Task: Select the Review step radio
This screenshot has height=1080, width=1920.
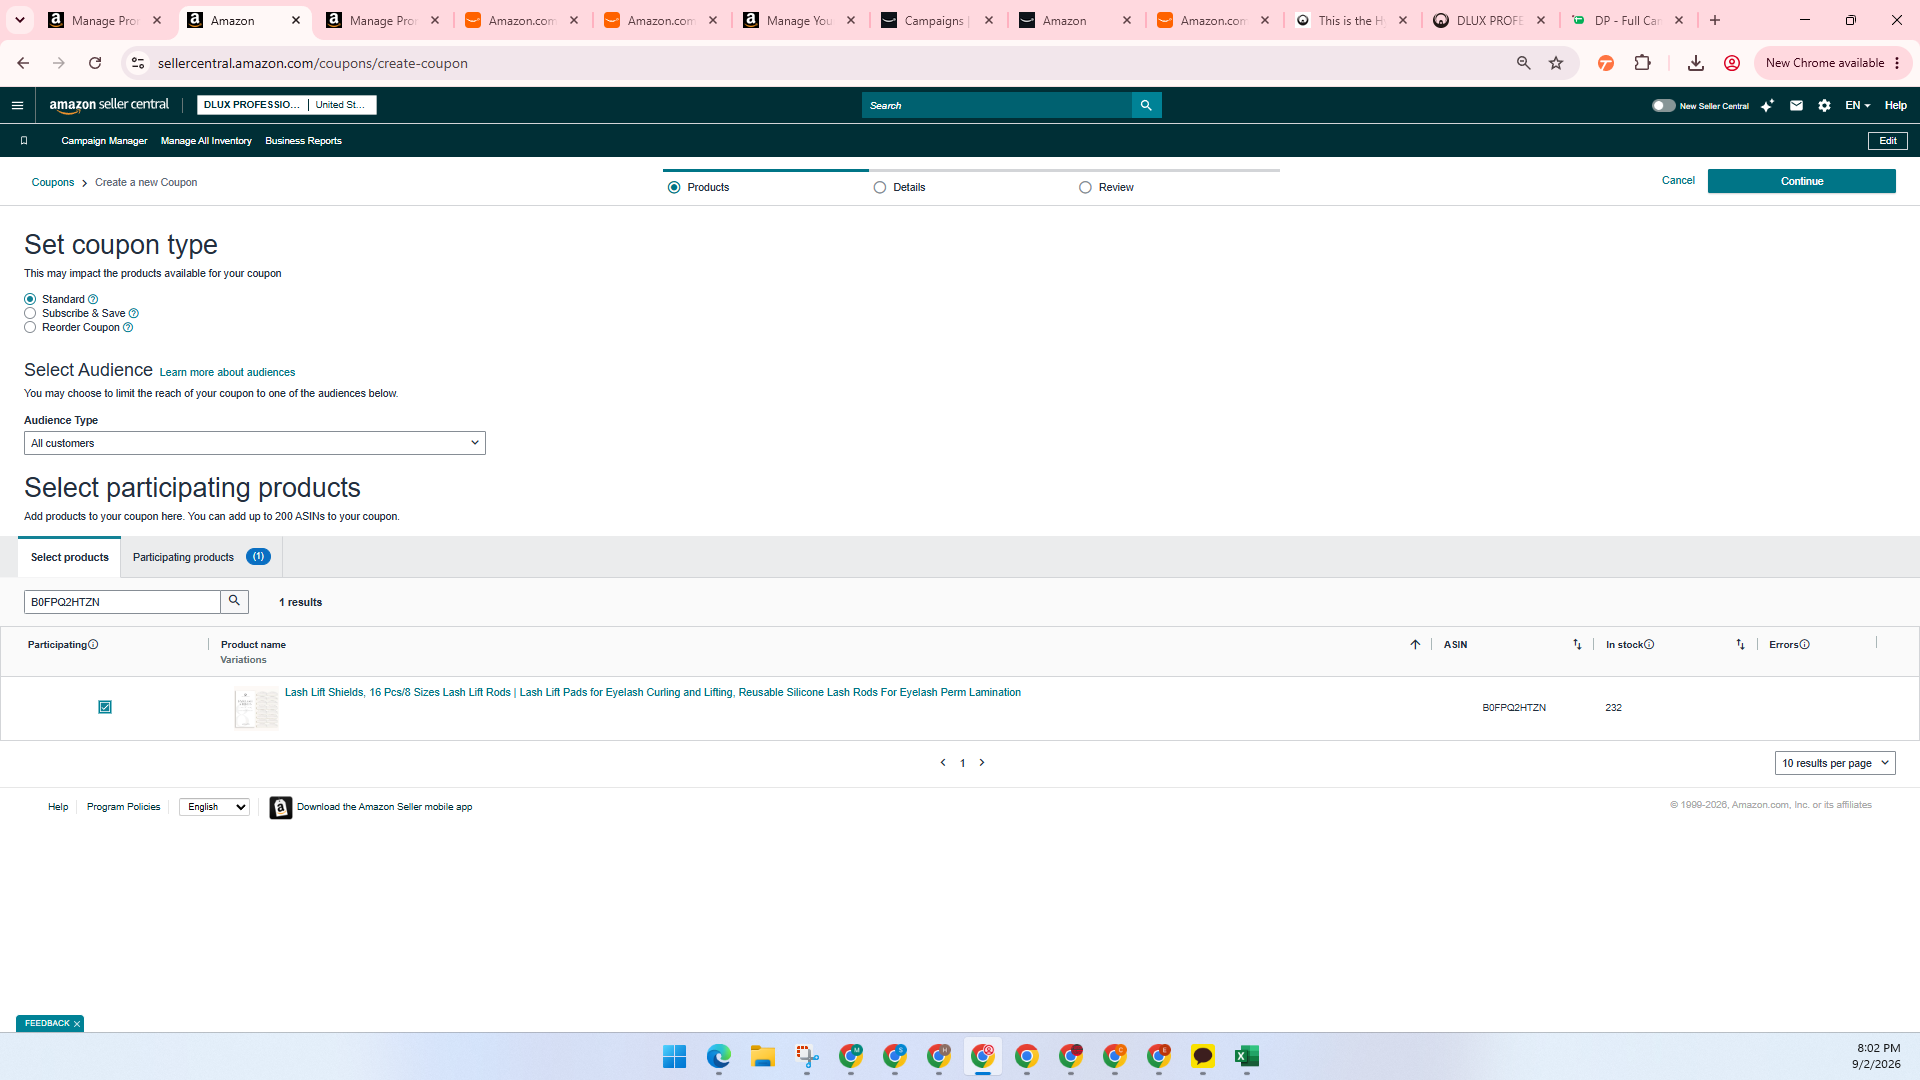Action: click(x=1085, y=187)
